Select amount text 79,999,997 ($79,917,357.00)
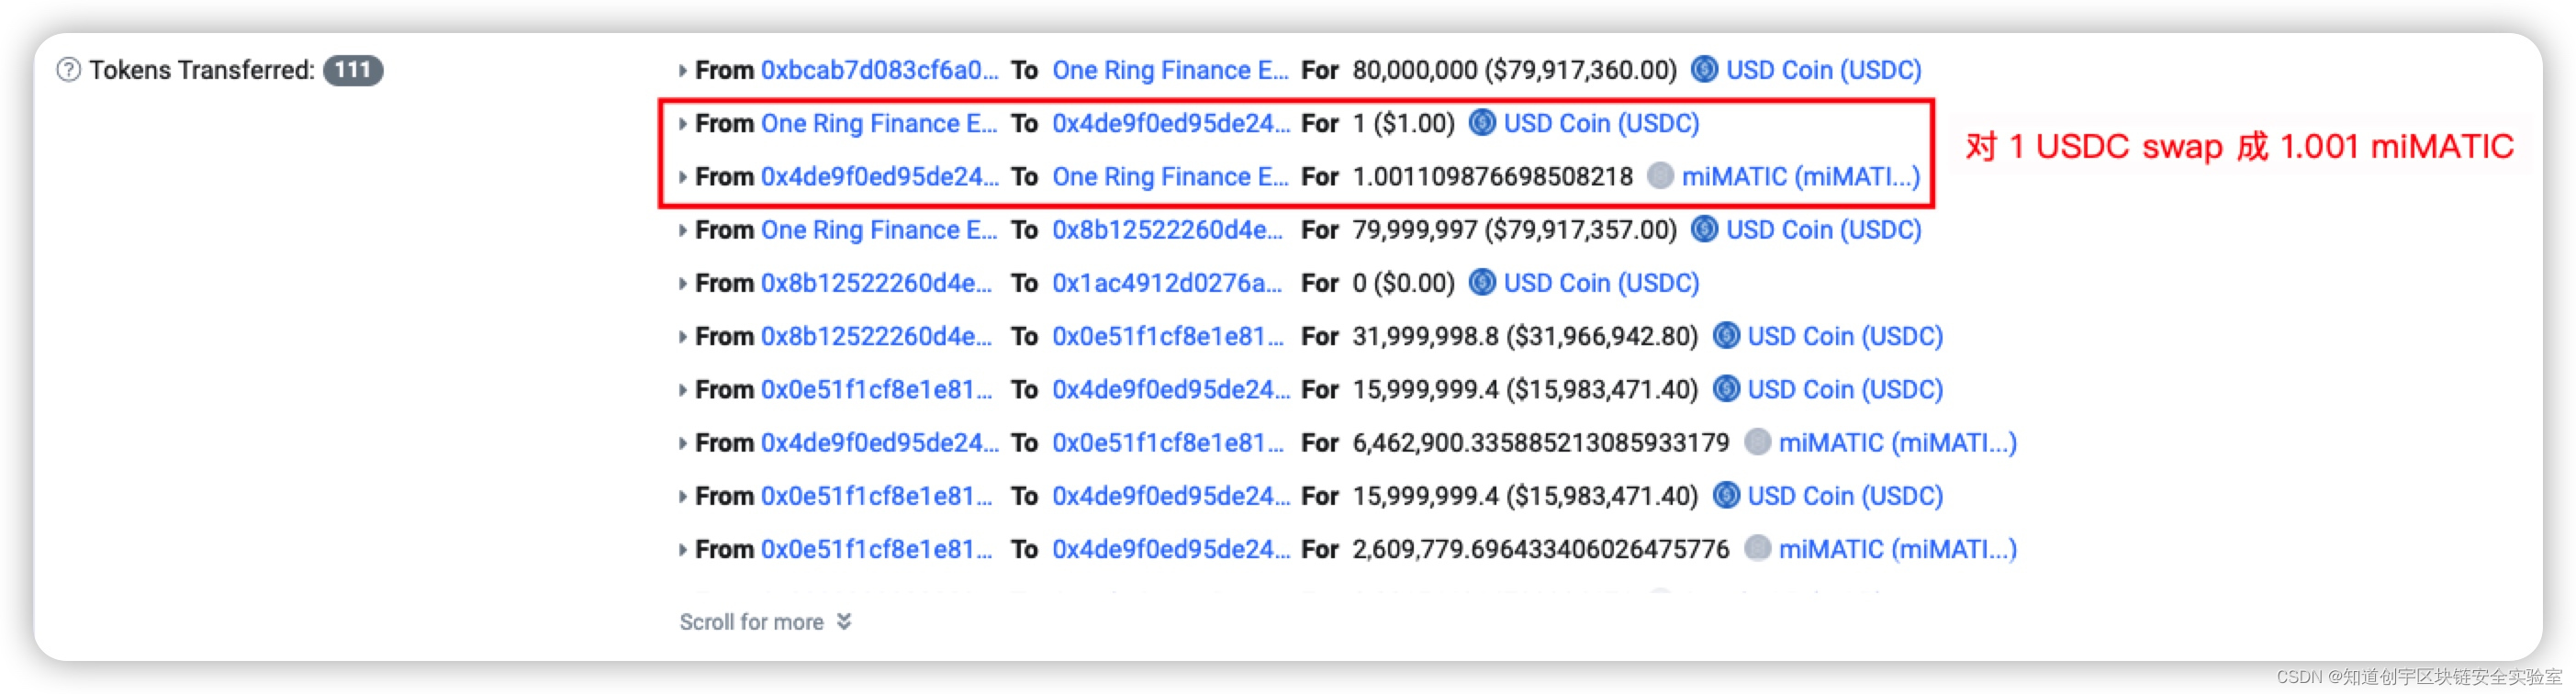 click(1514, 230)
